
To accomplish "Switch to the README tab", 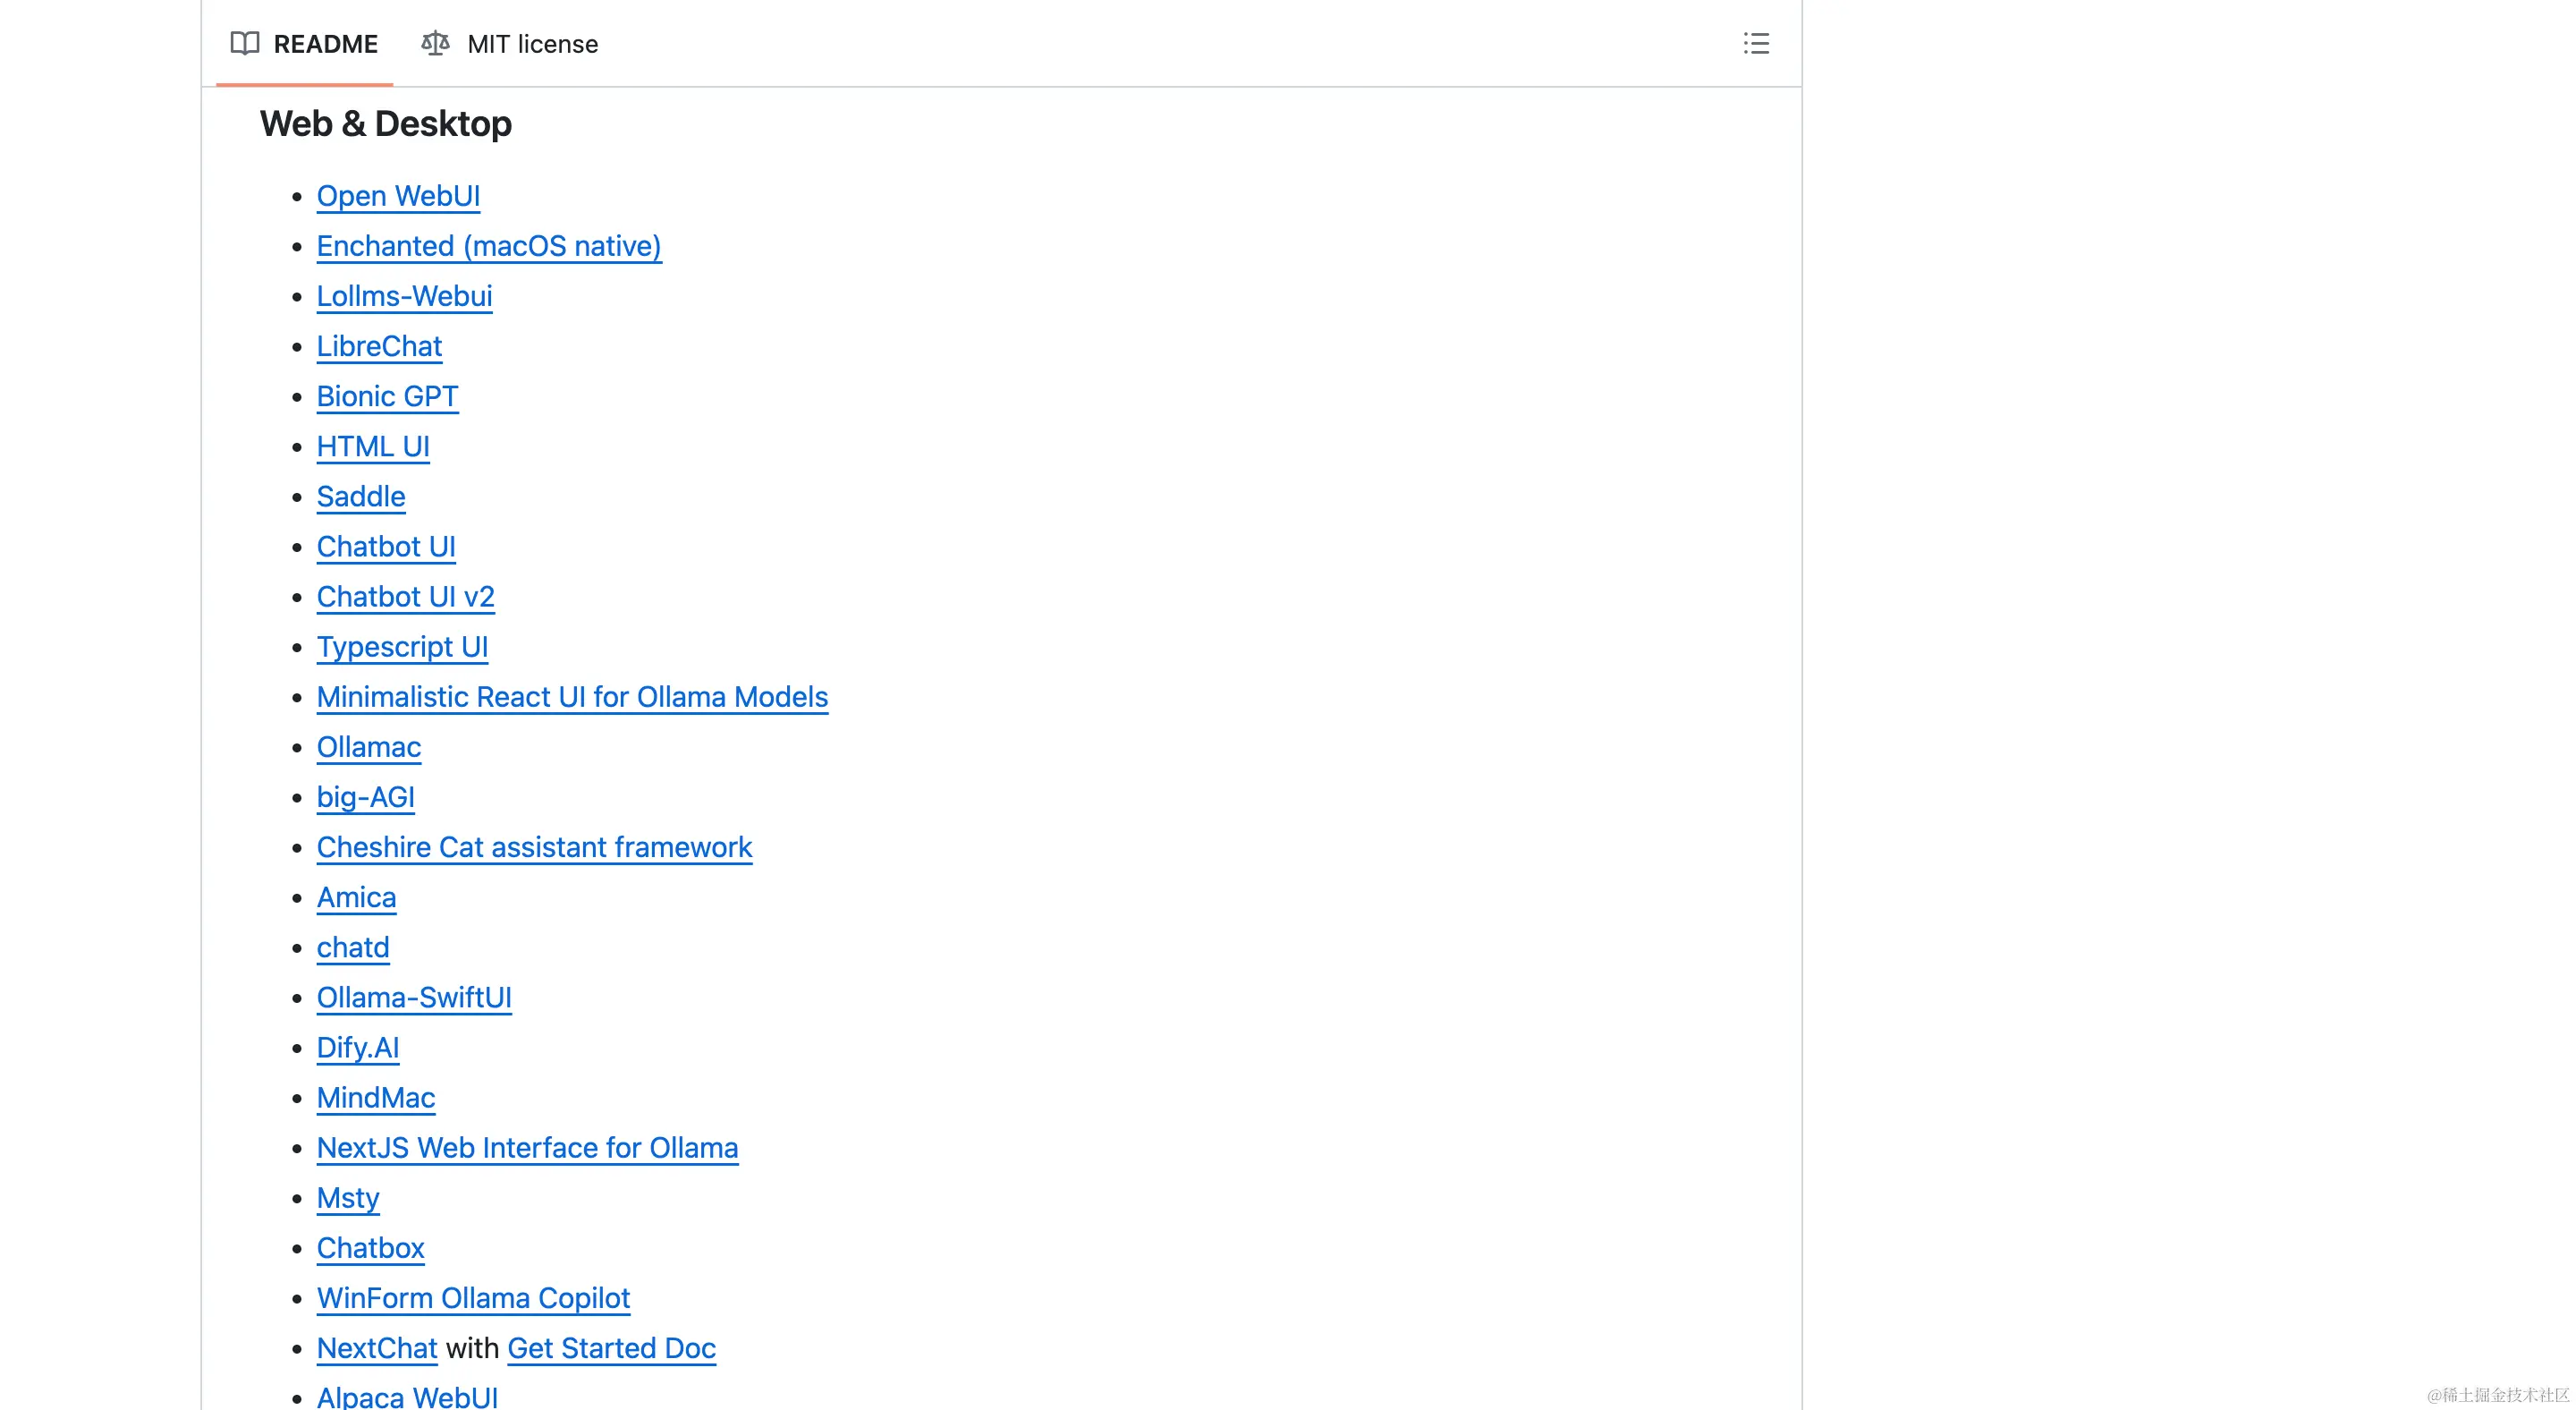I will click(325, 44).
